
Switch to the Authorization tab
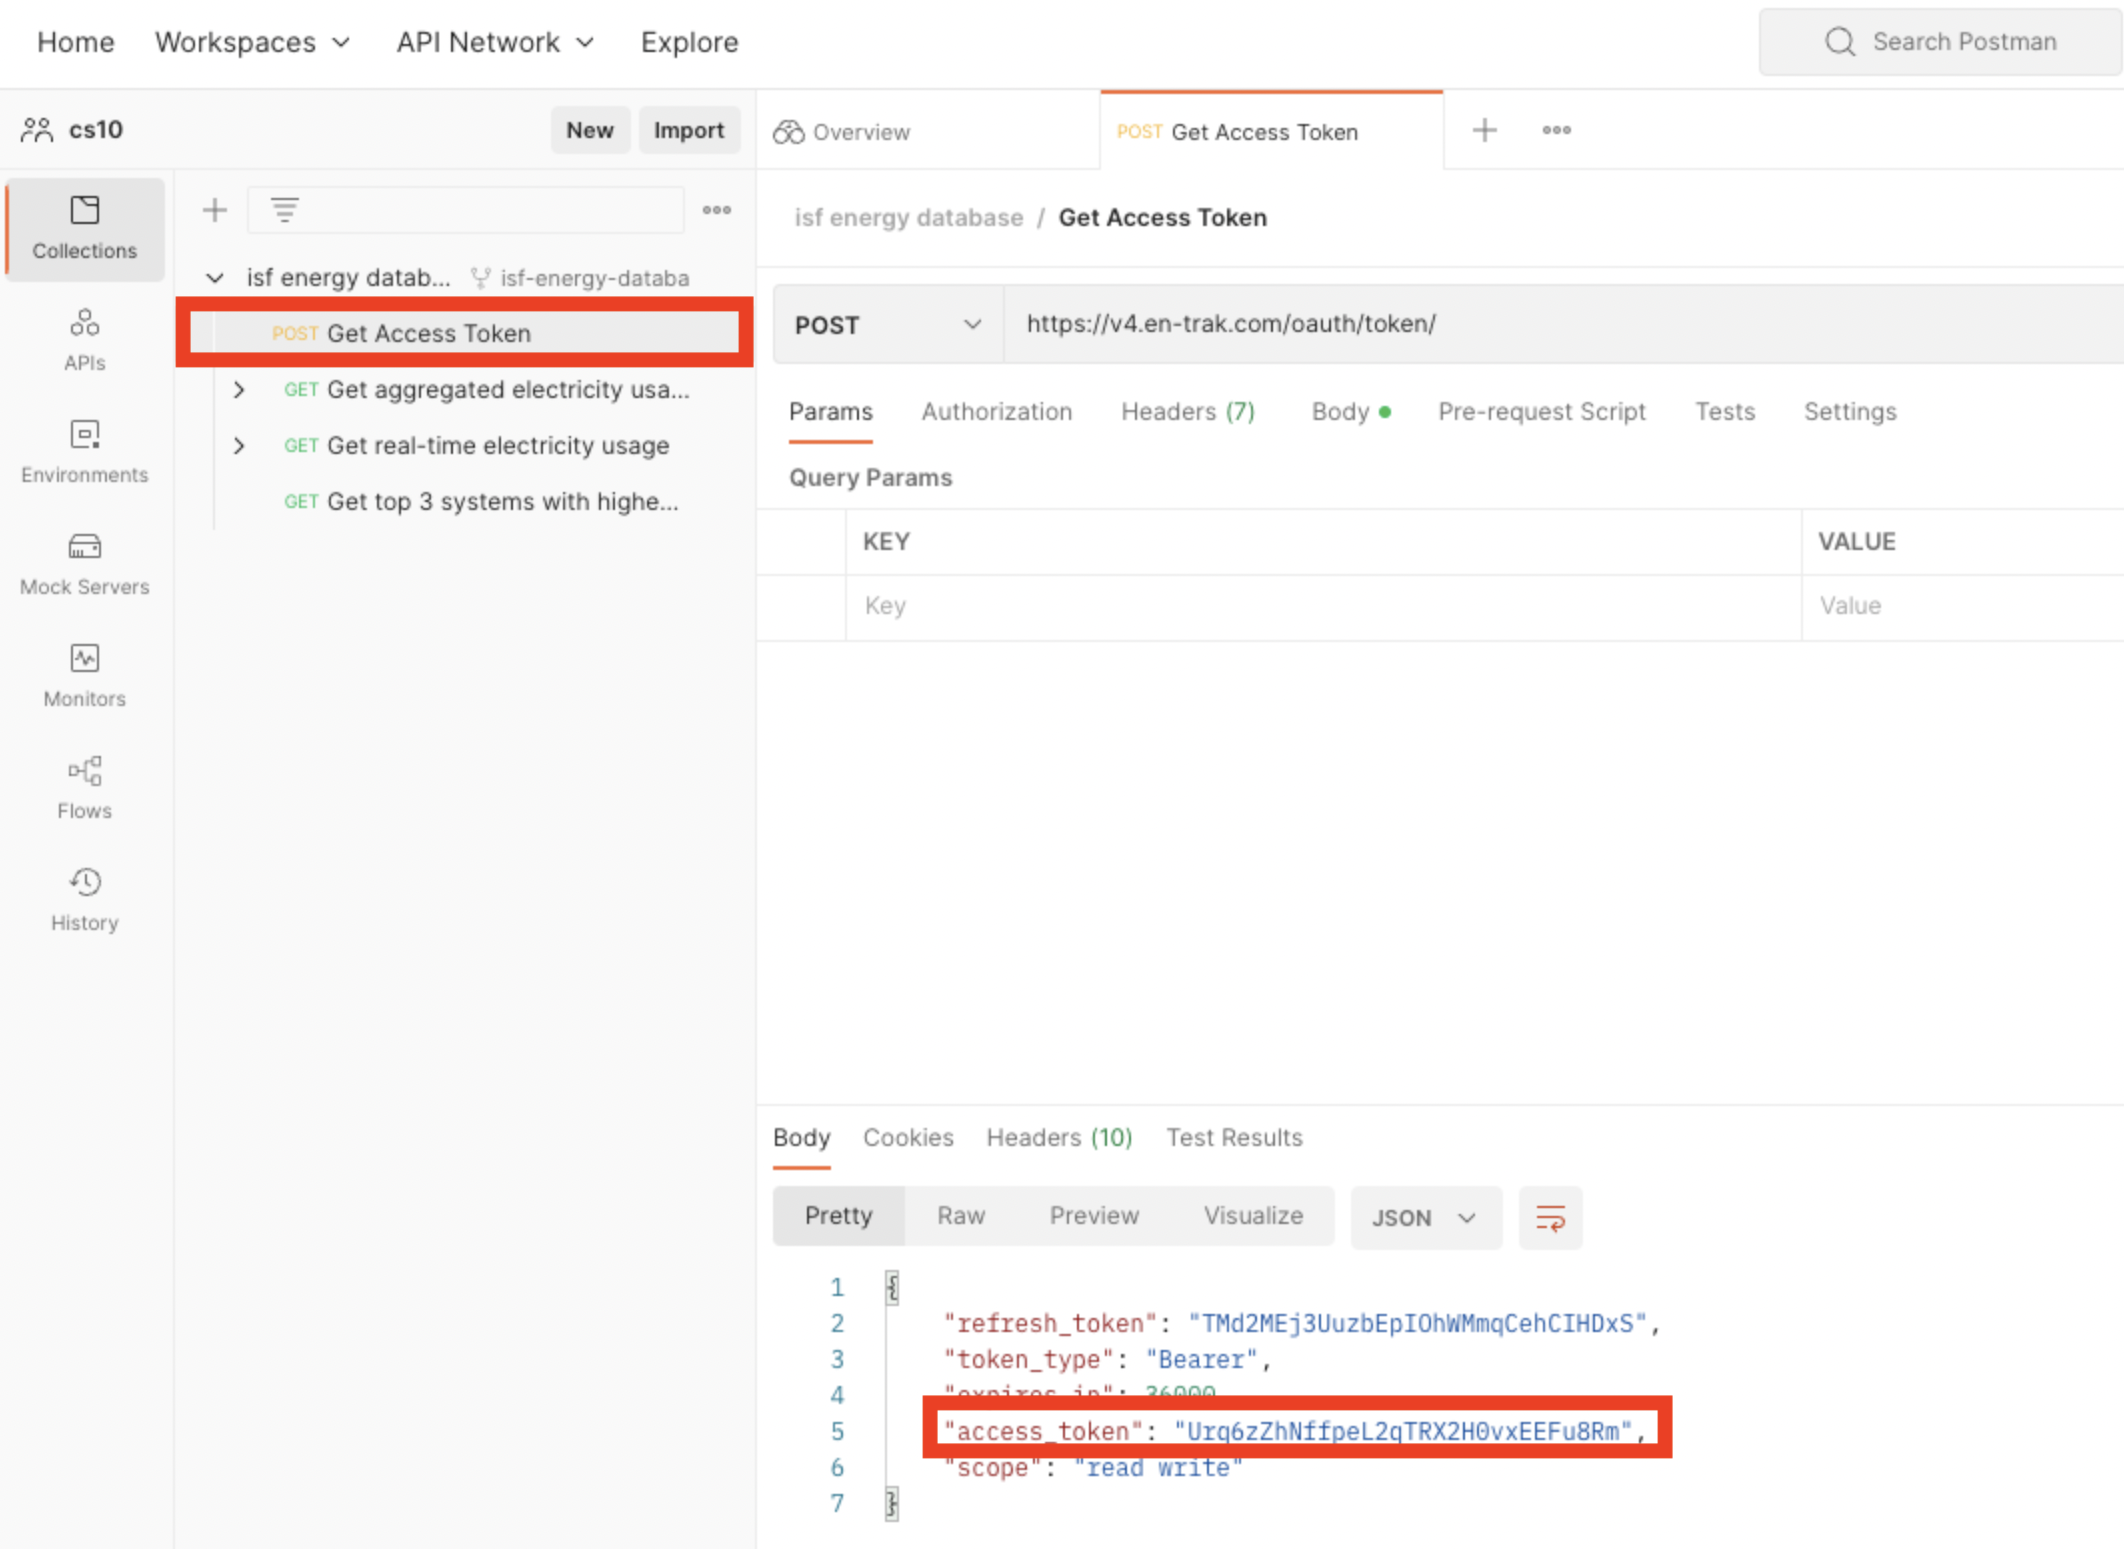click(996, 412)
